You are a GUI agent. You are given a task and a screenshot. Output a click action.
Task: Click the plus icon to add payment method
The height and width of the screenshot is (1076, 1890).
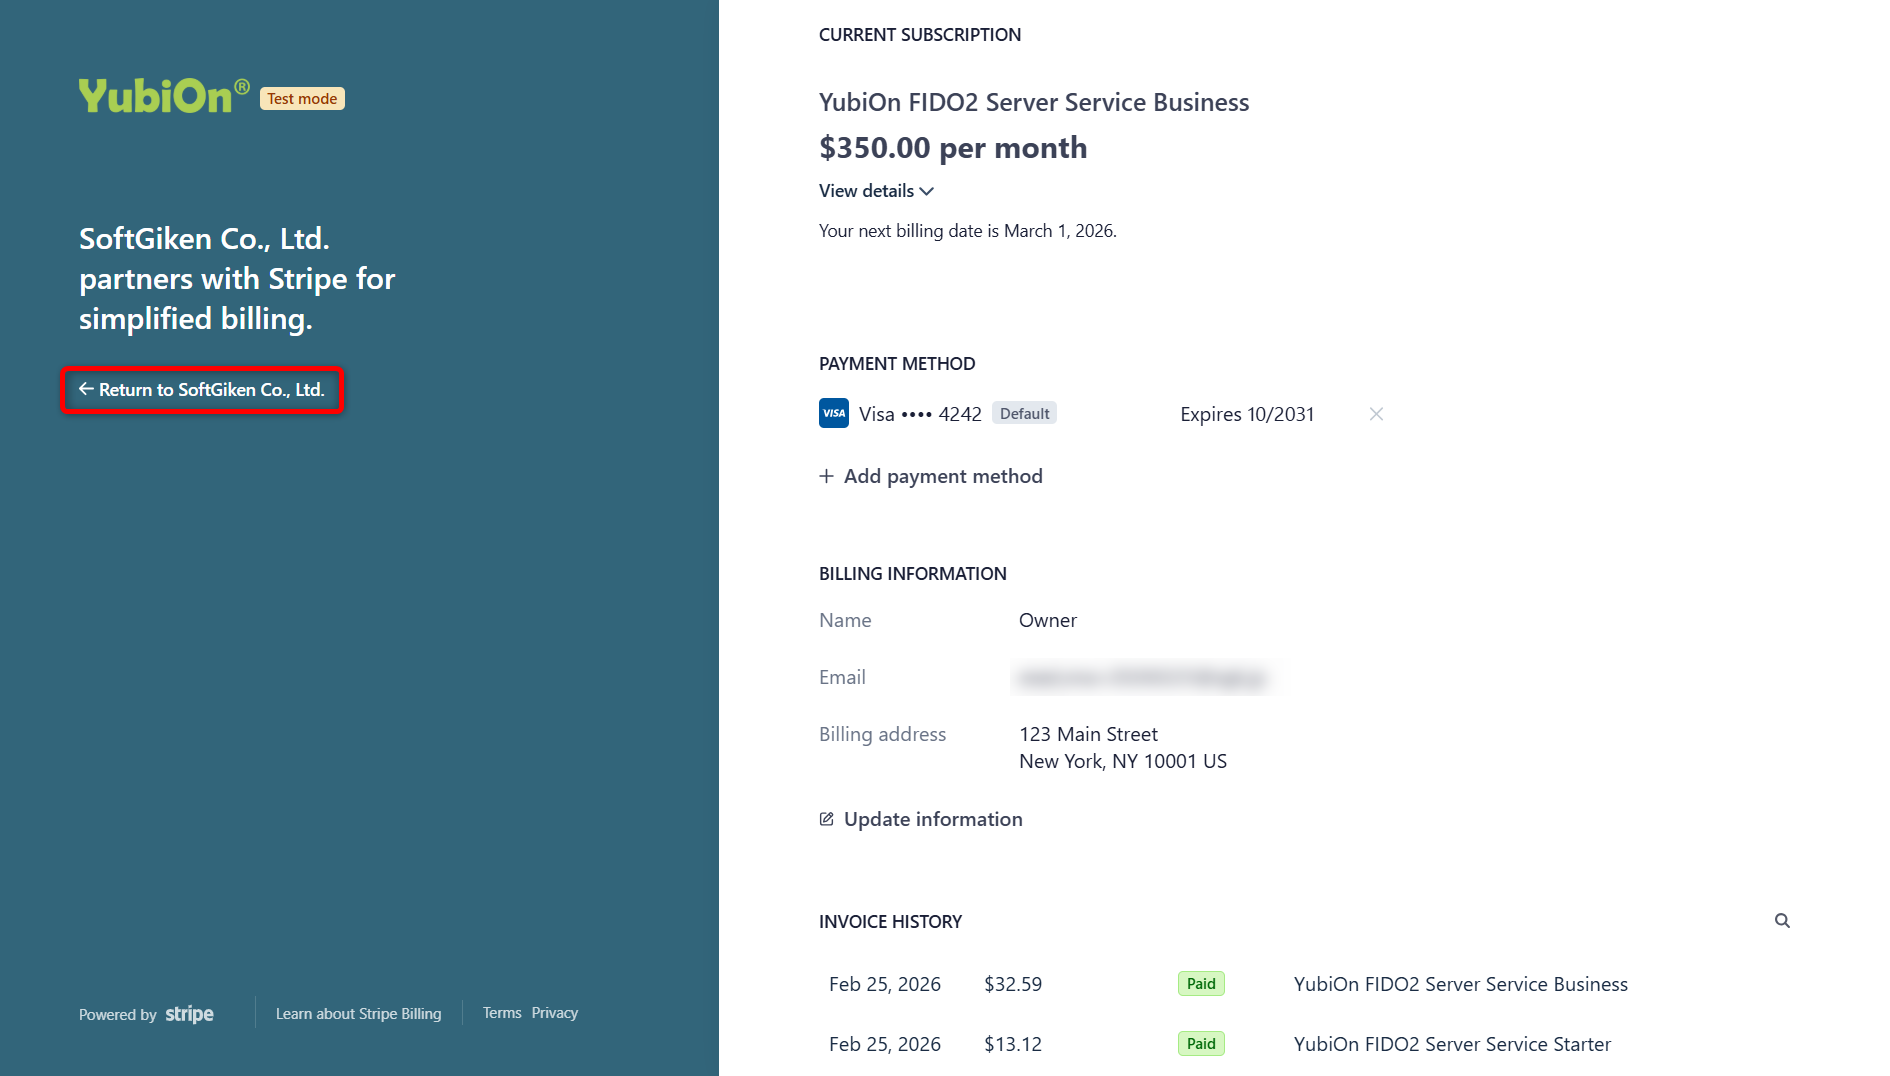826,476
